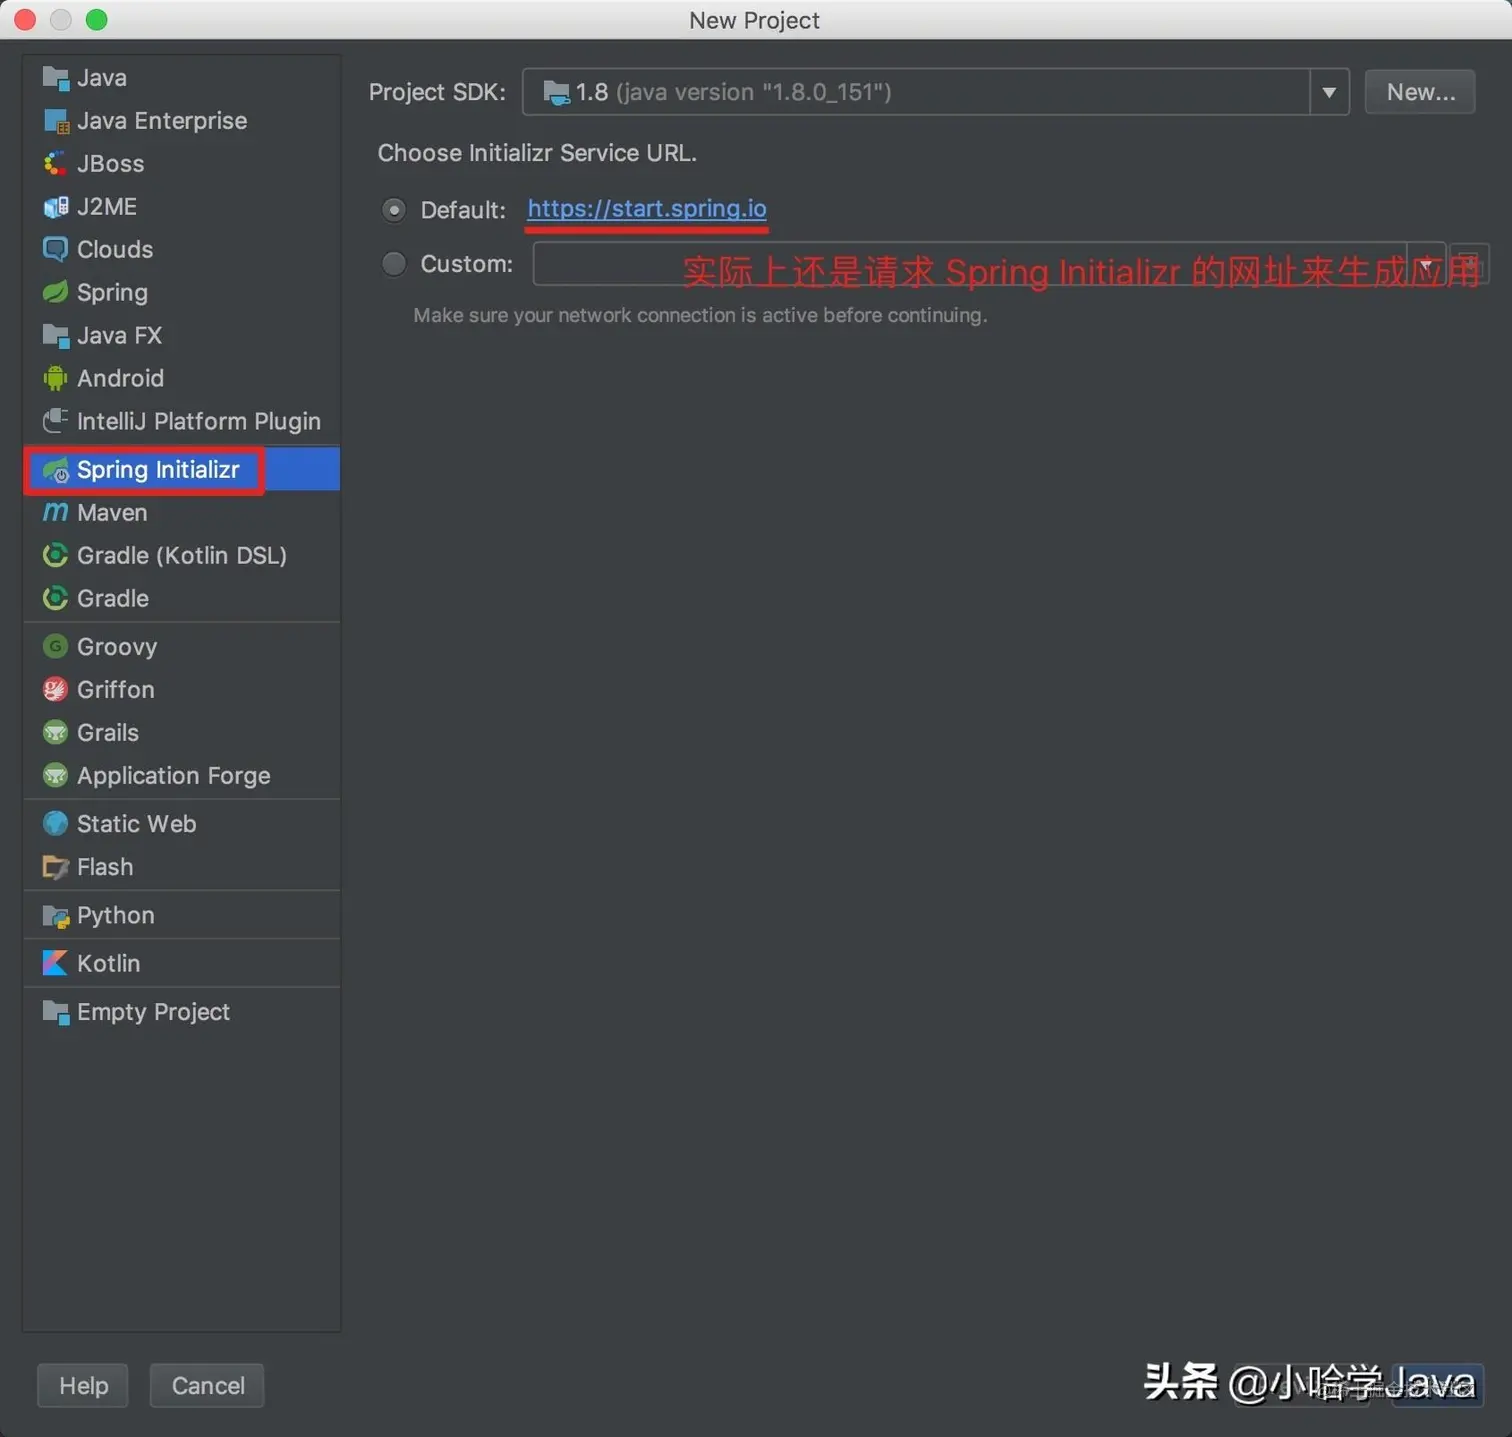Select Grails project type label
The height and width of the screenshot is (1437, 1512).
tap(108, 733)
